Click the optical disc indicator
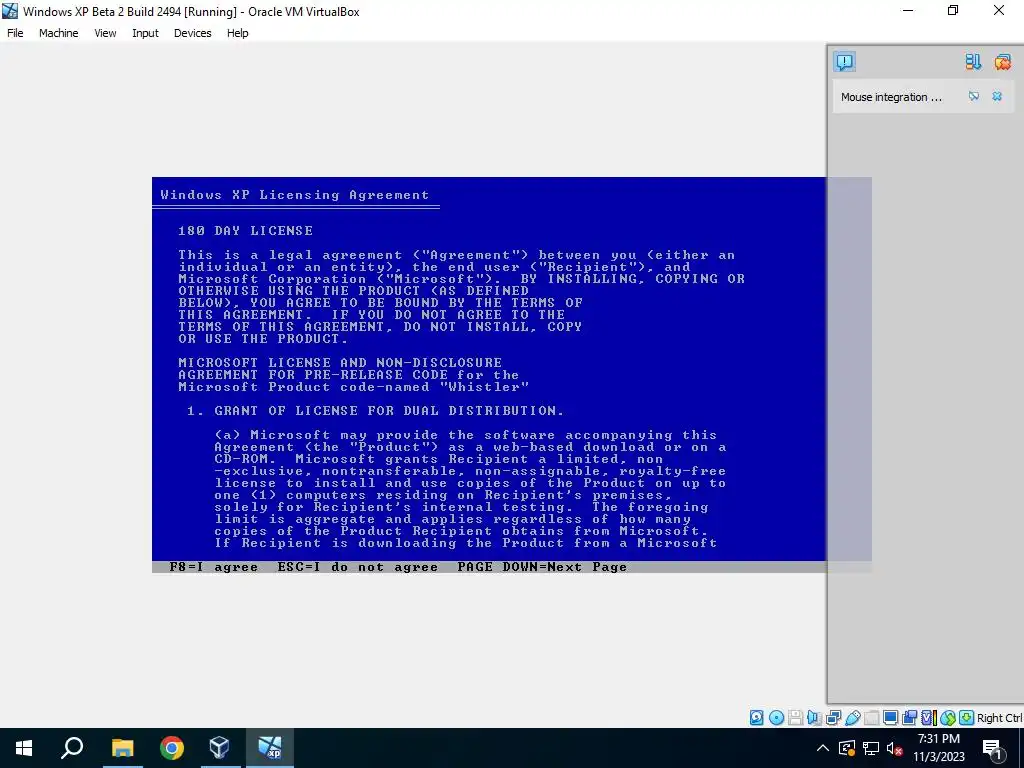 [776, 718]
